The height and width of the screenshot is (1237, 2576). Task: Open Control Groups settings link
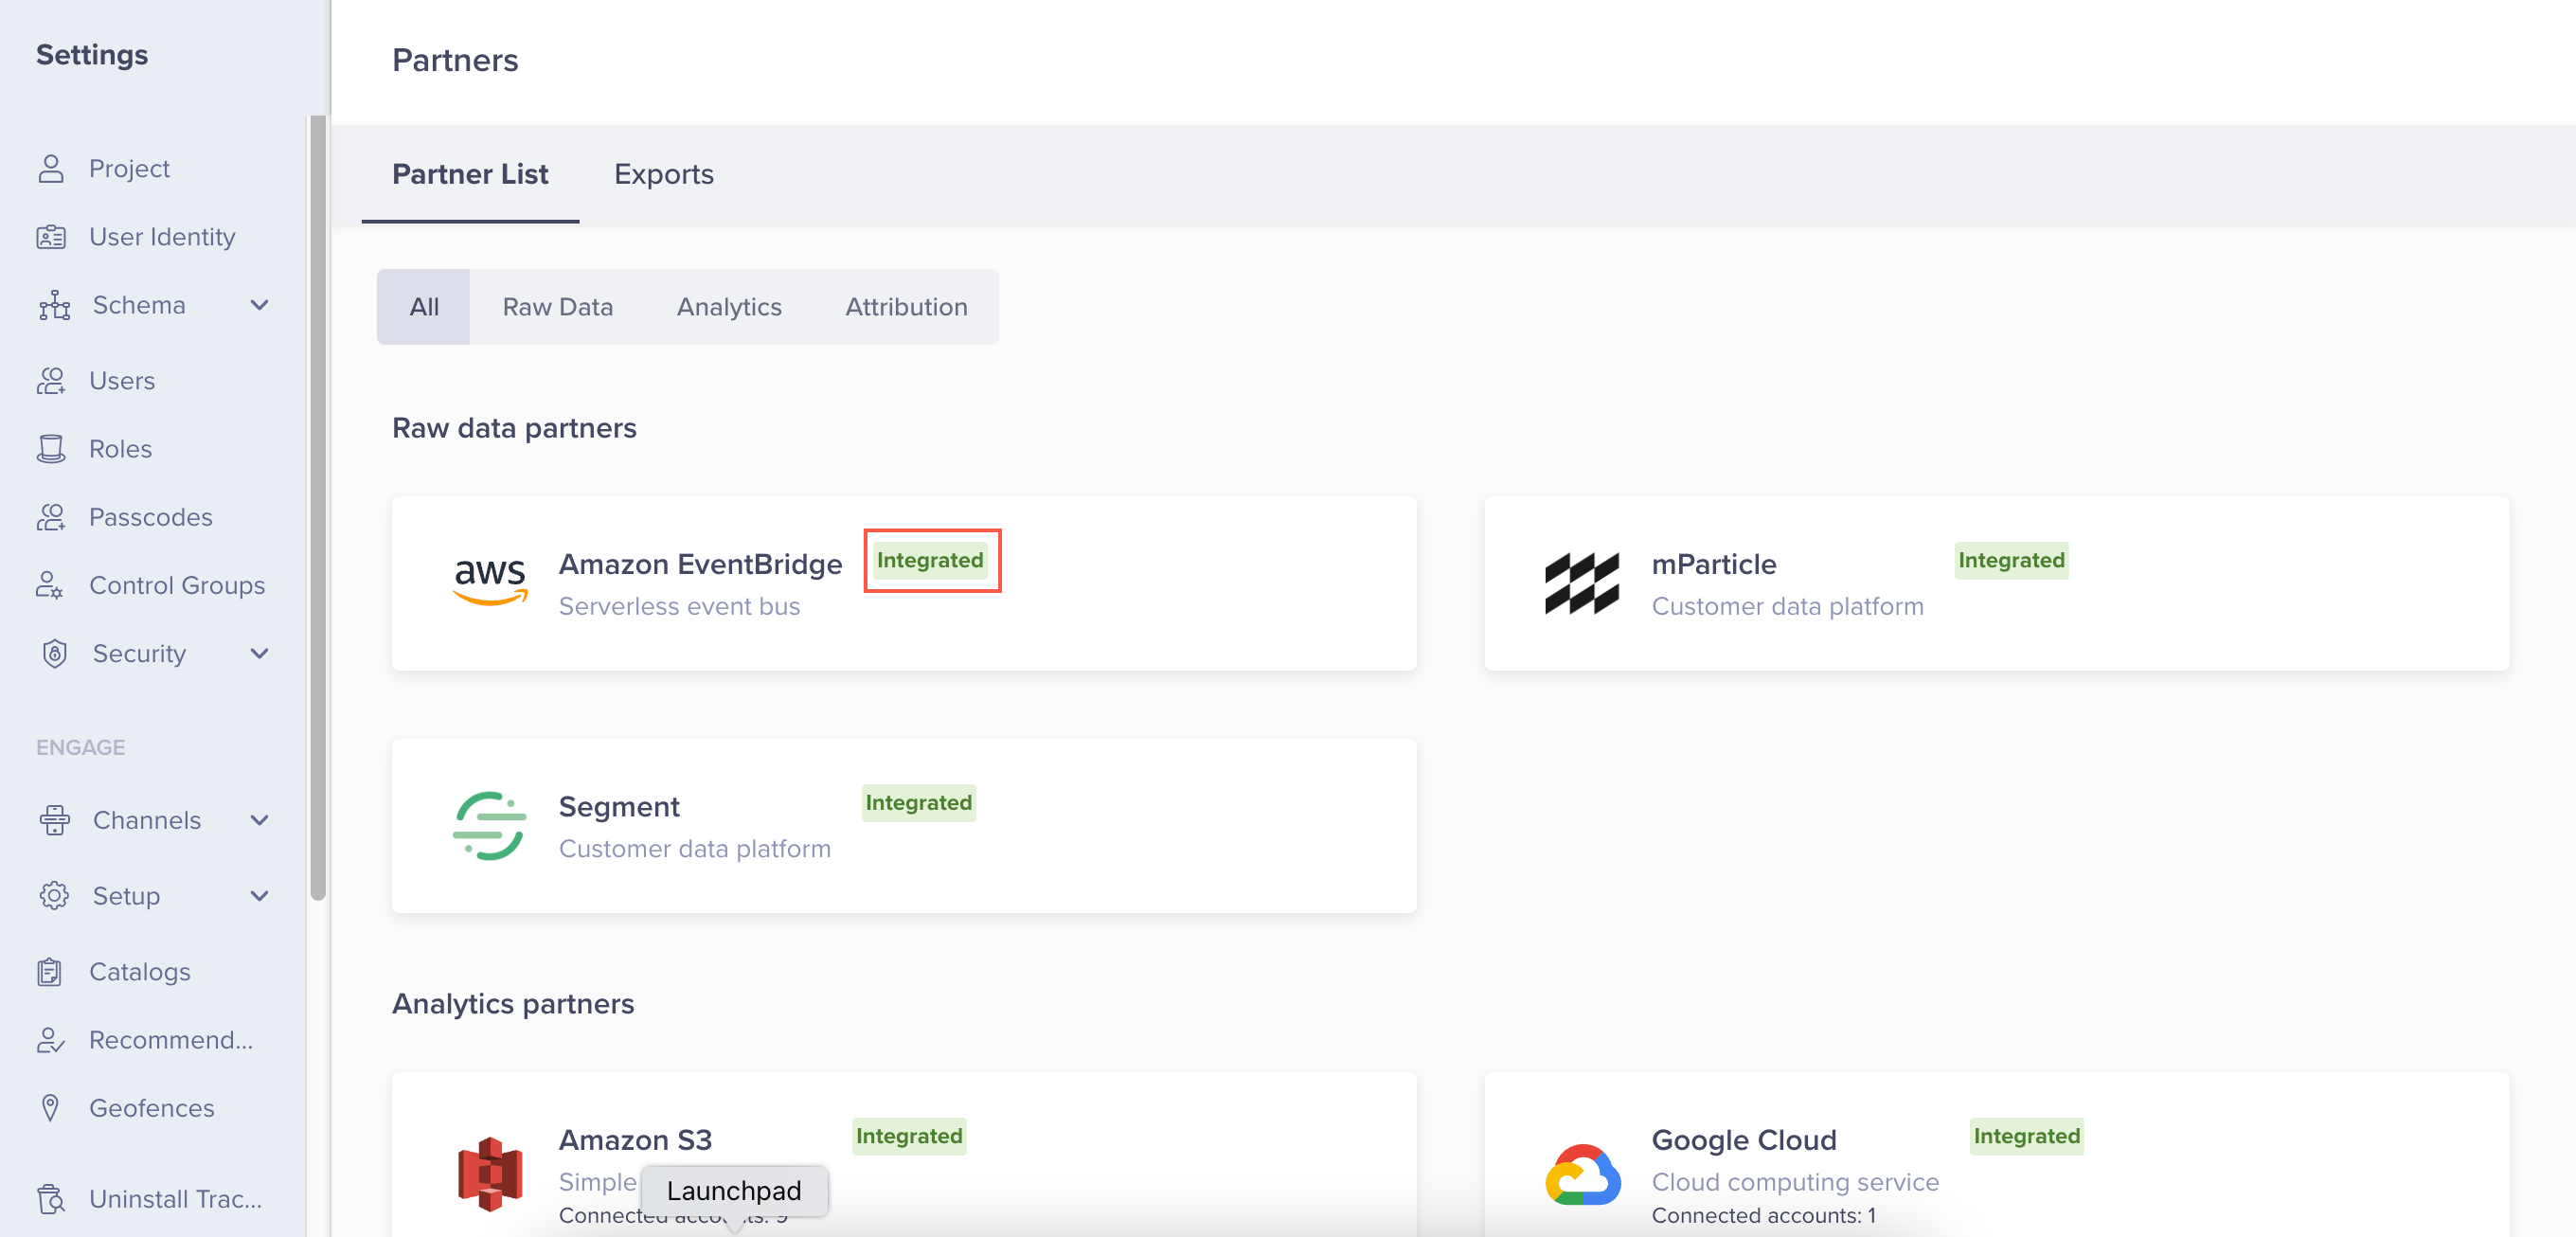point(177,585)
